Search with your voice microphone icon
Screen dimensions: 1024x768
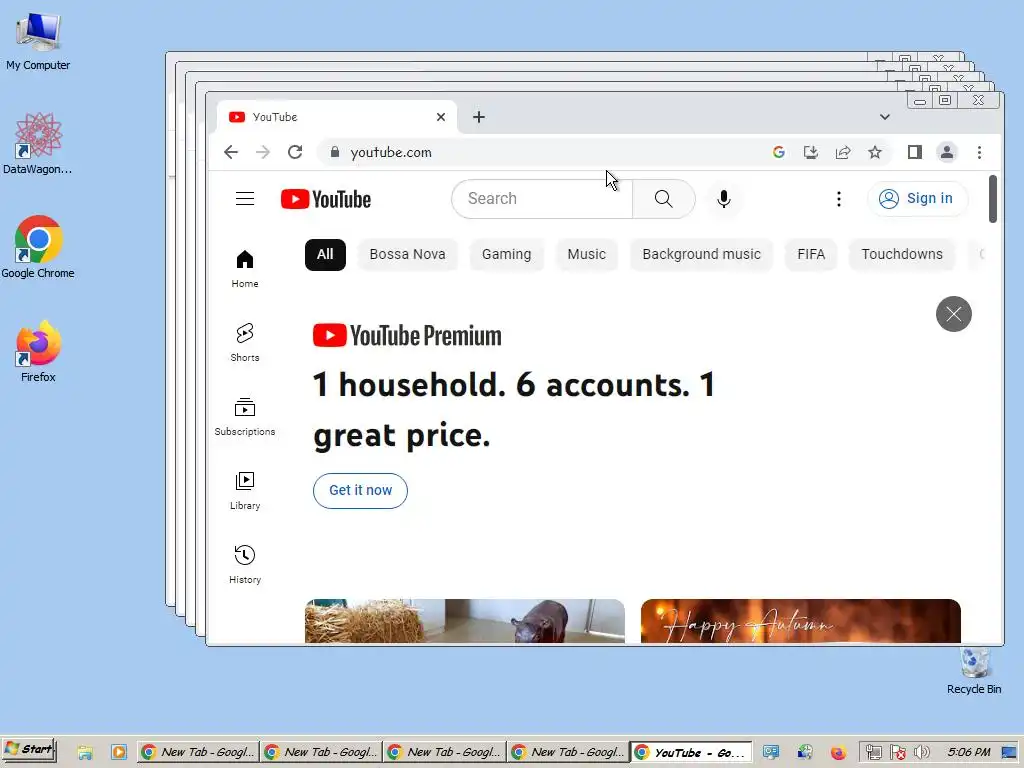tap(724, 199)
